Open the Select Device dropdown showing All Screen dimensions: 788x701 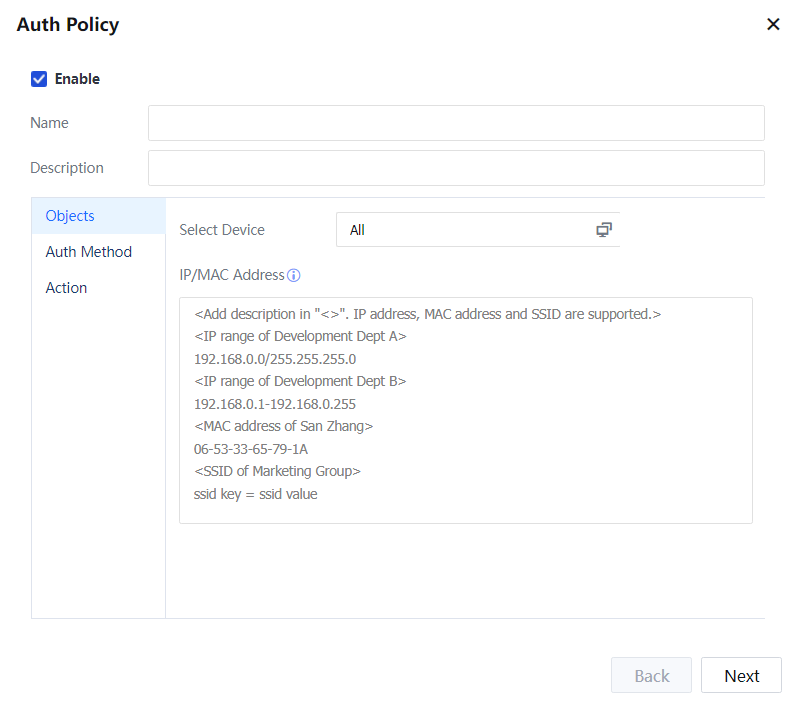tap(465, 230)
